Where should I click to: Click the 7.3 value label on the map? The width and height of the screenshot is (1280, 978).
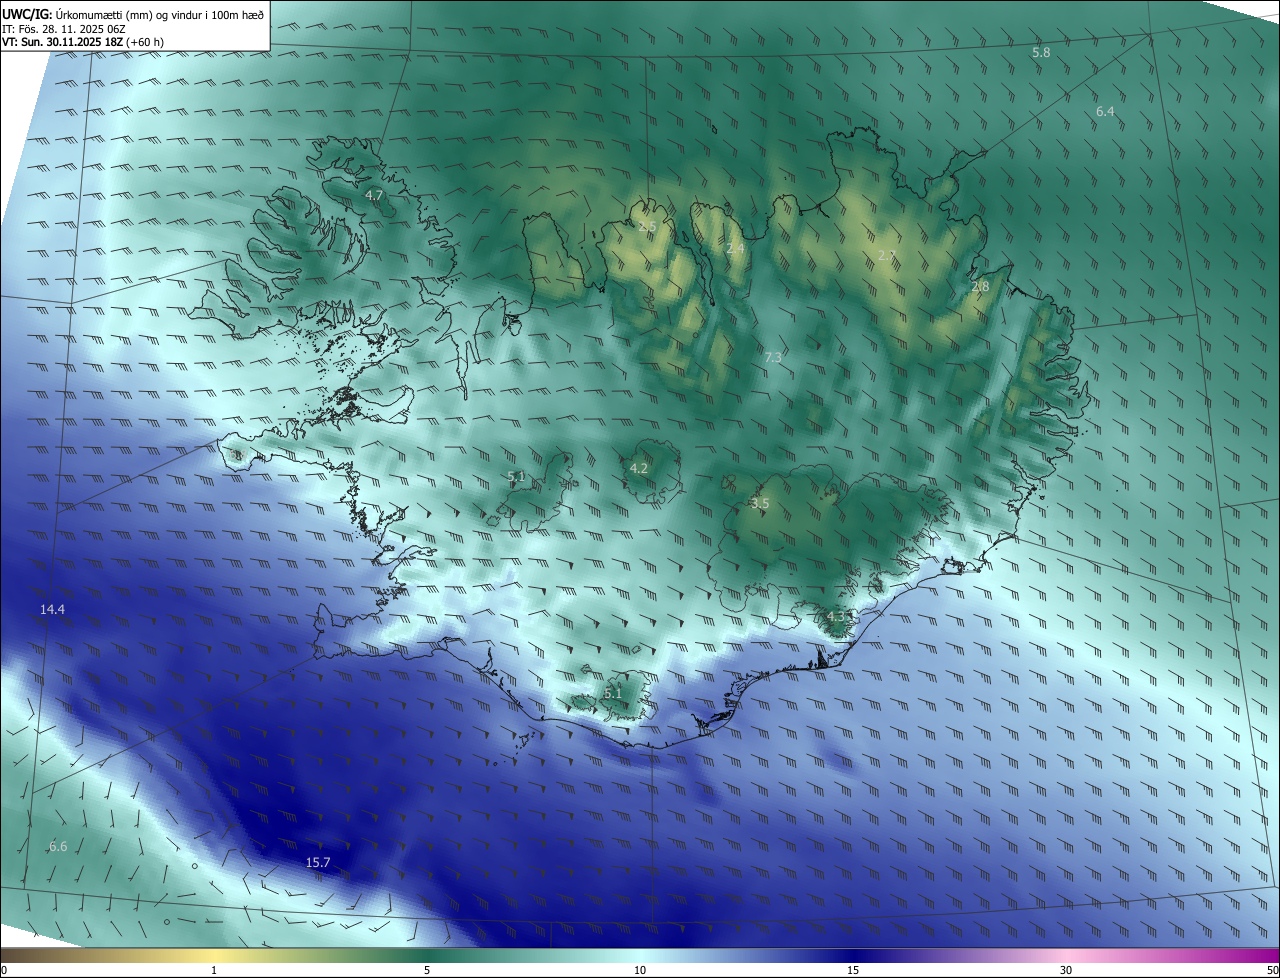pos(773,357)
